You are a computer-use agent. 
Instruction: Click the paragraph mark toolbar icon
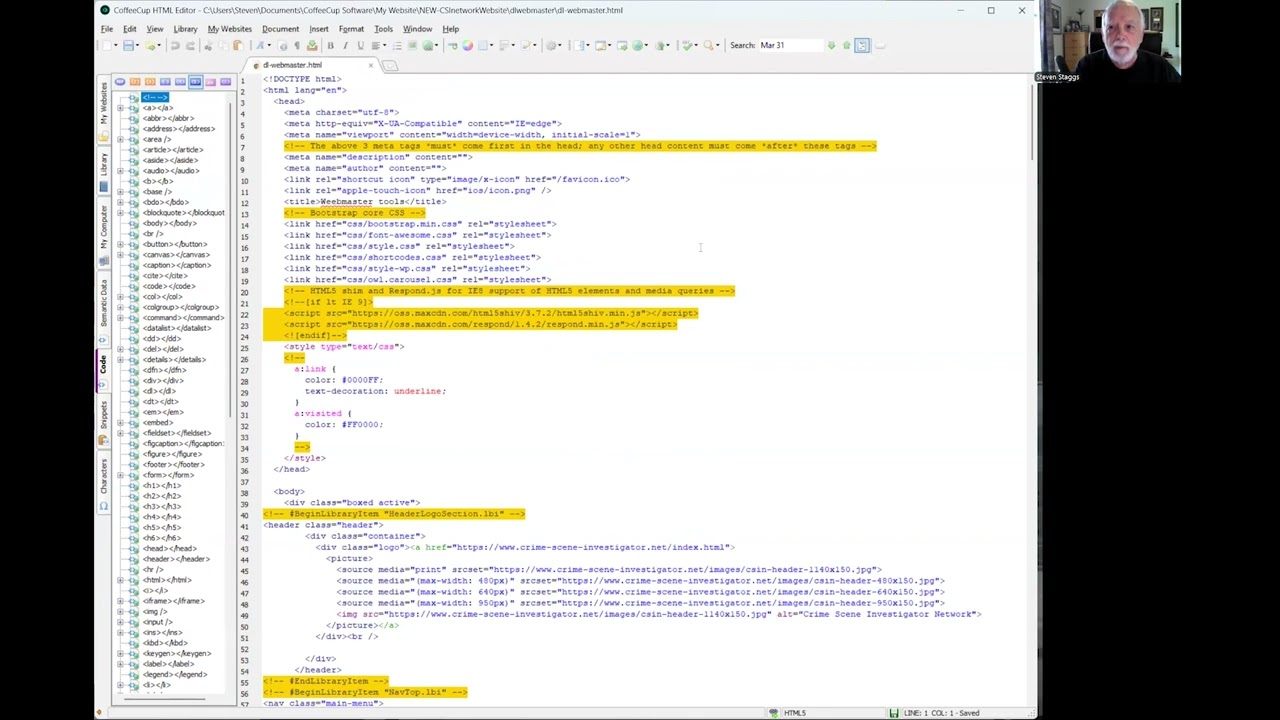click(296, 45)
